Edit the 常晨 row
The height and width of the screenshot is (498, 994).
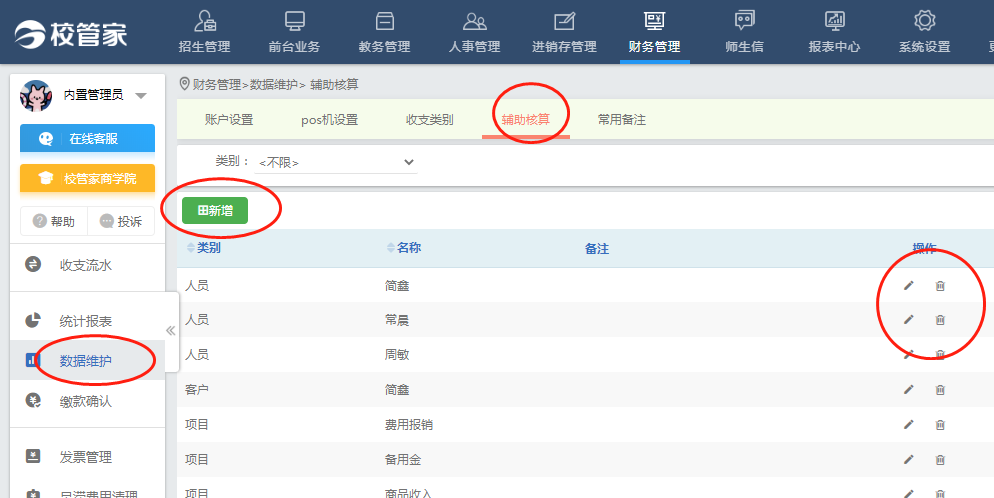(908, 319)
